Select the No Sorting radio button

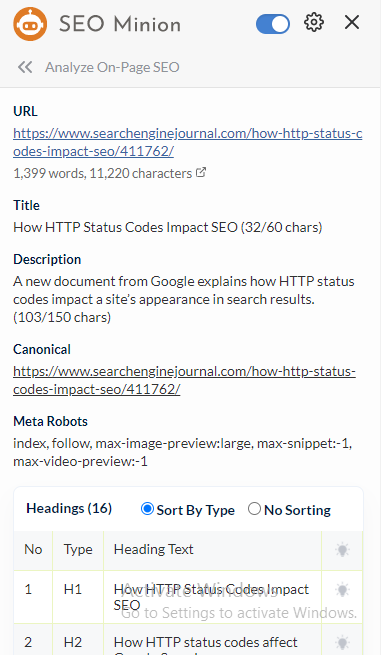[x=254, y=509]
